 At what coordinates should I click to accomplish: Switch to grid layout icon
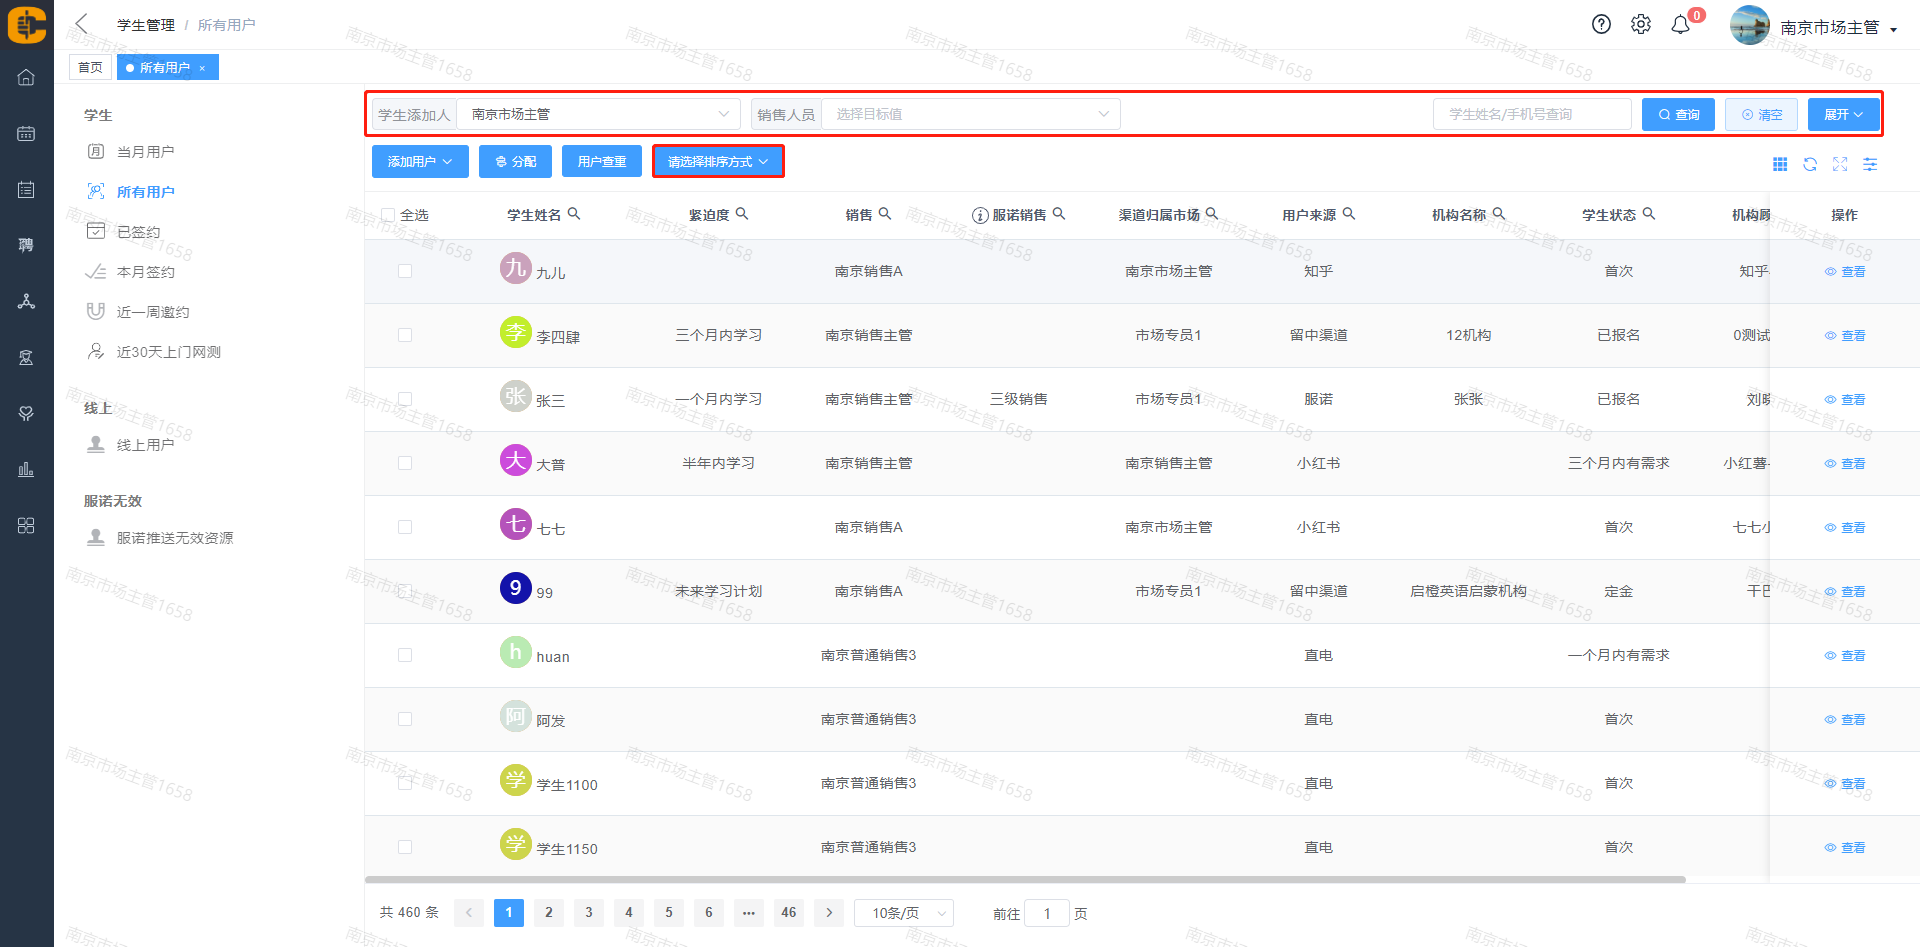[1780, 164]
